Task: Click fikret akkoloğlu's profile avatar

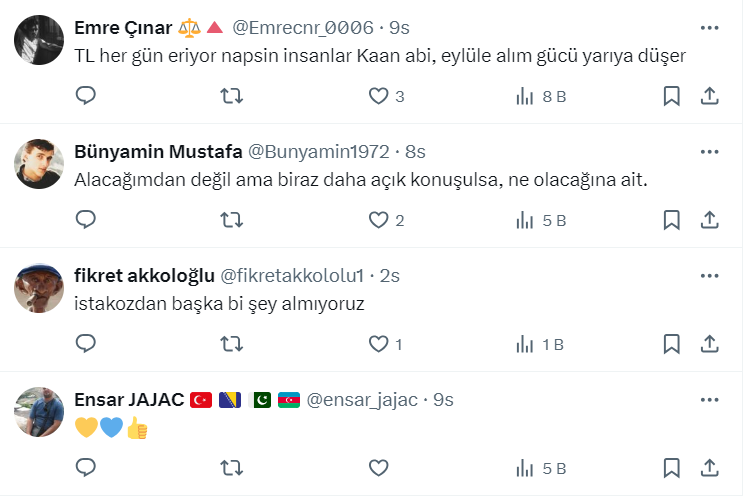Action: pos(39,288)
